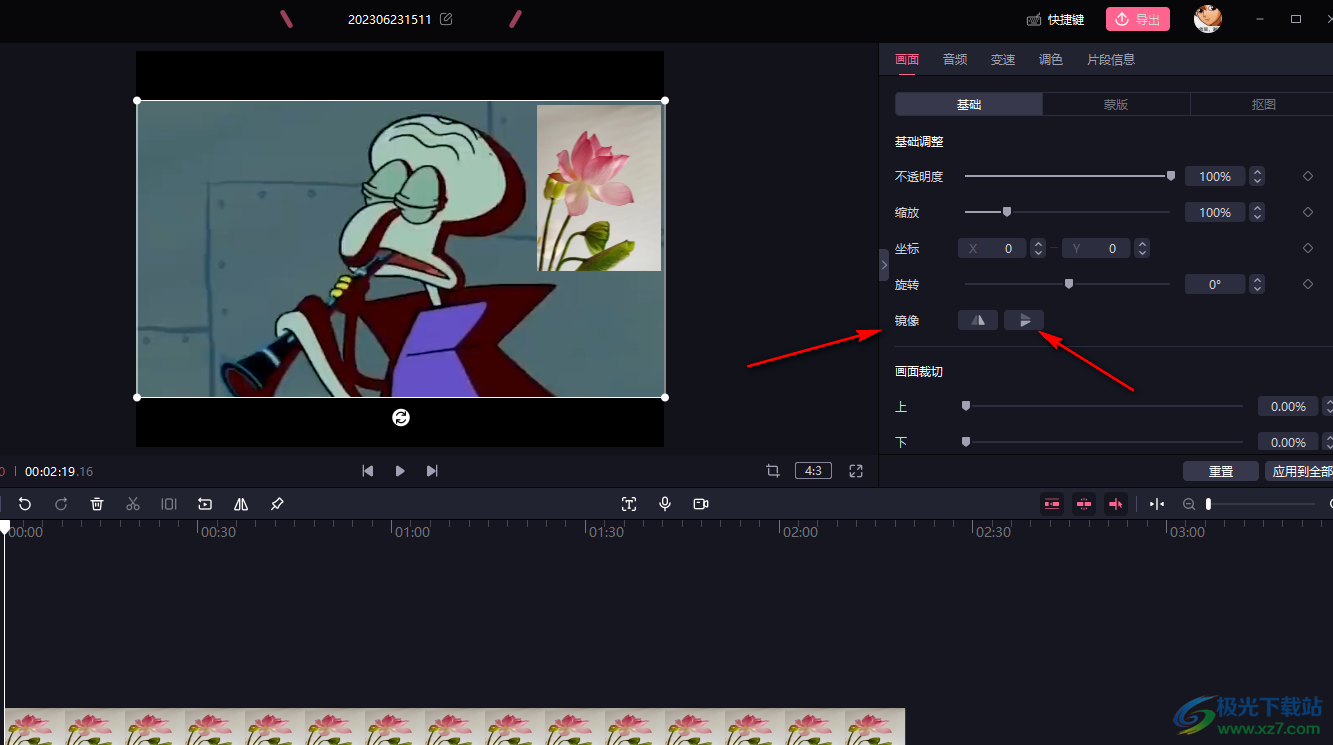Click the scale value stepper arrows
The image size is (1333, 745).
coord(1257,212)
